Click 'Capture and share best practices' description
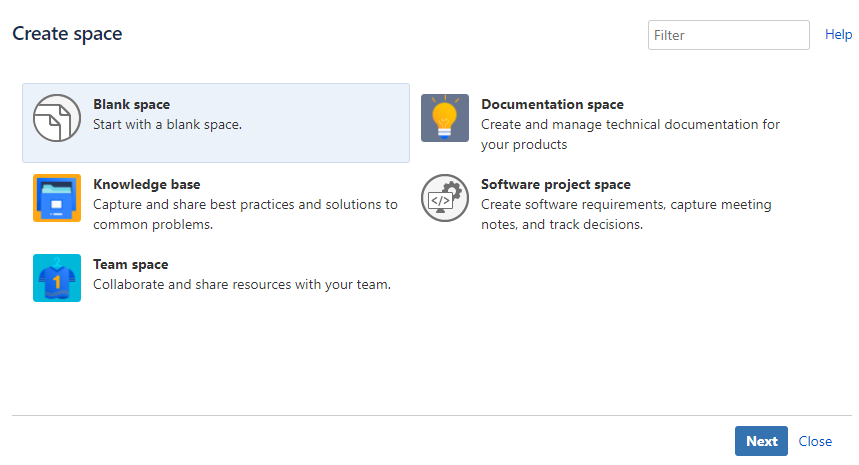This screenshot has height=465, width=859. click(245, 214)
